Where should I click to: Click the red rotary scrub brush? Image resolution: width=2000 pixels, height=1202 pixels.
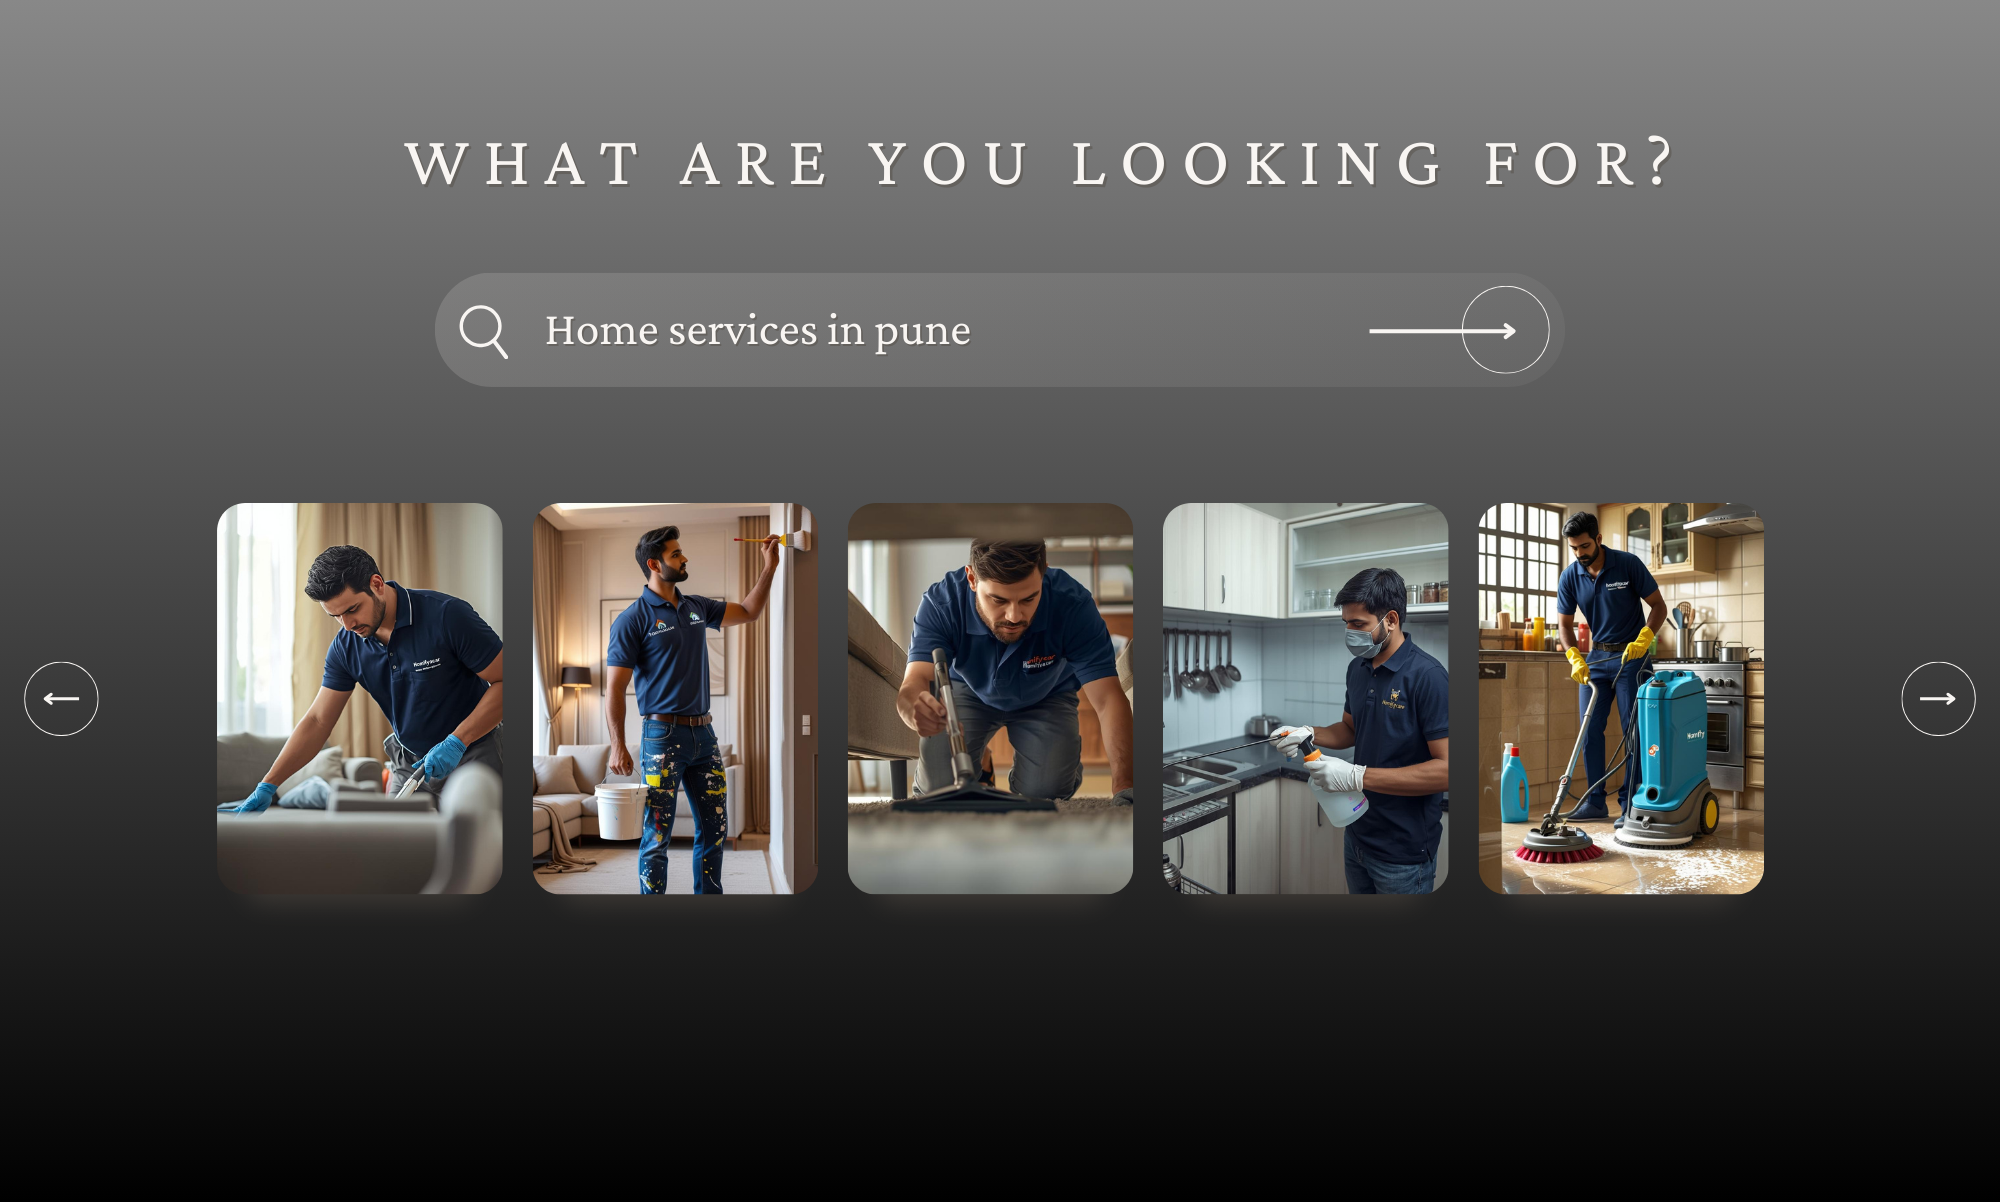pos(1559,847)
